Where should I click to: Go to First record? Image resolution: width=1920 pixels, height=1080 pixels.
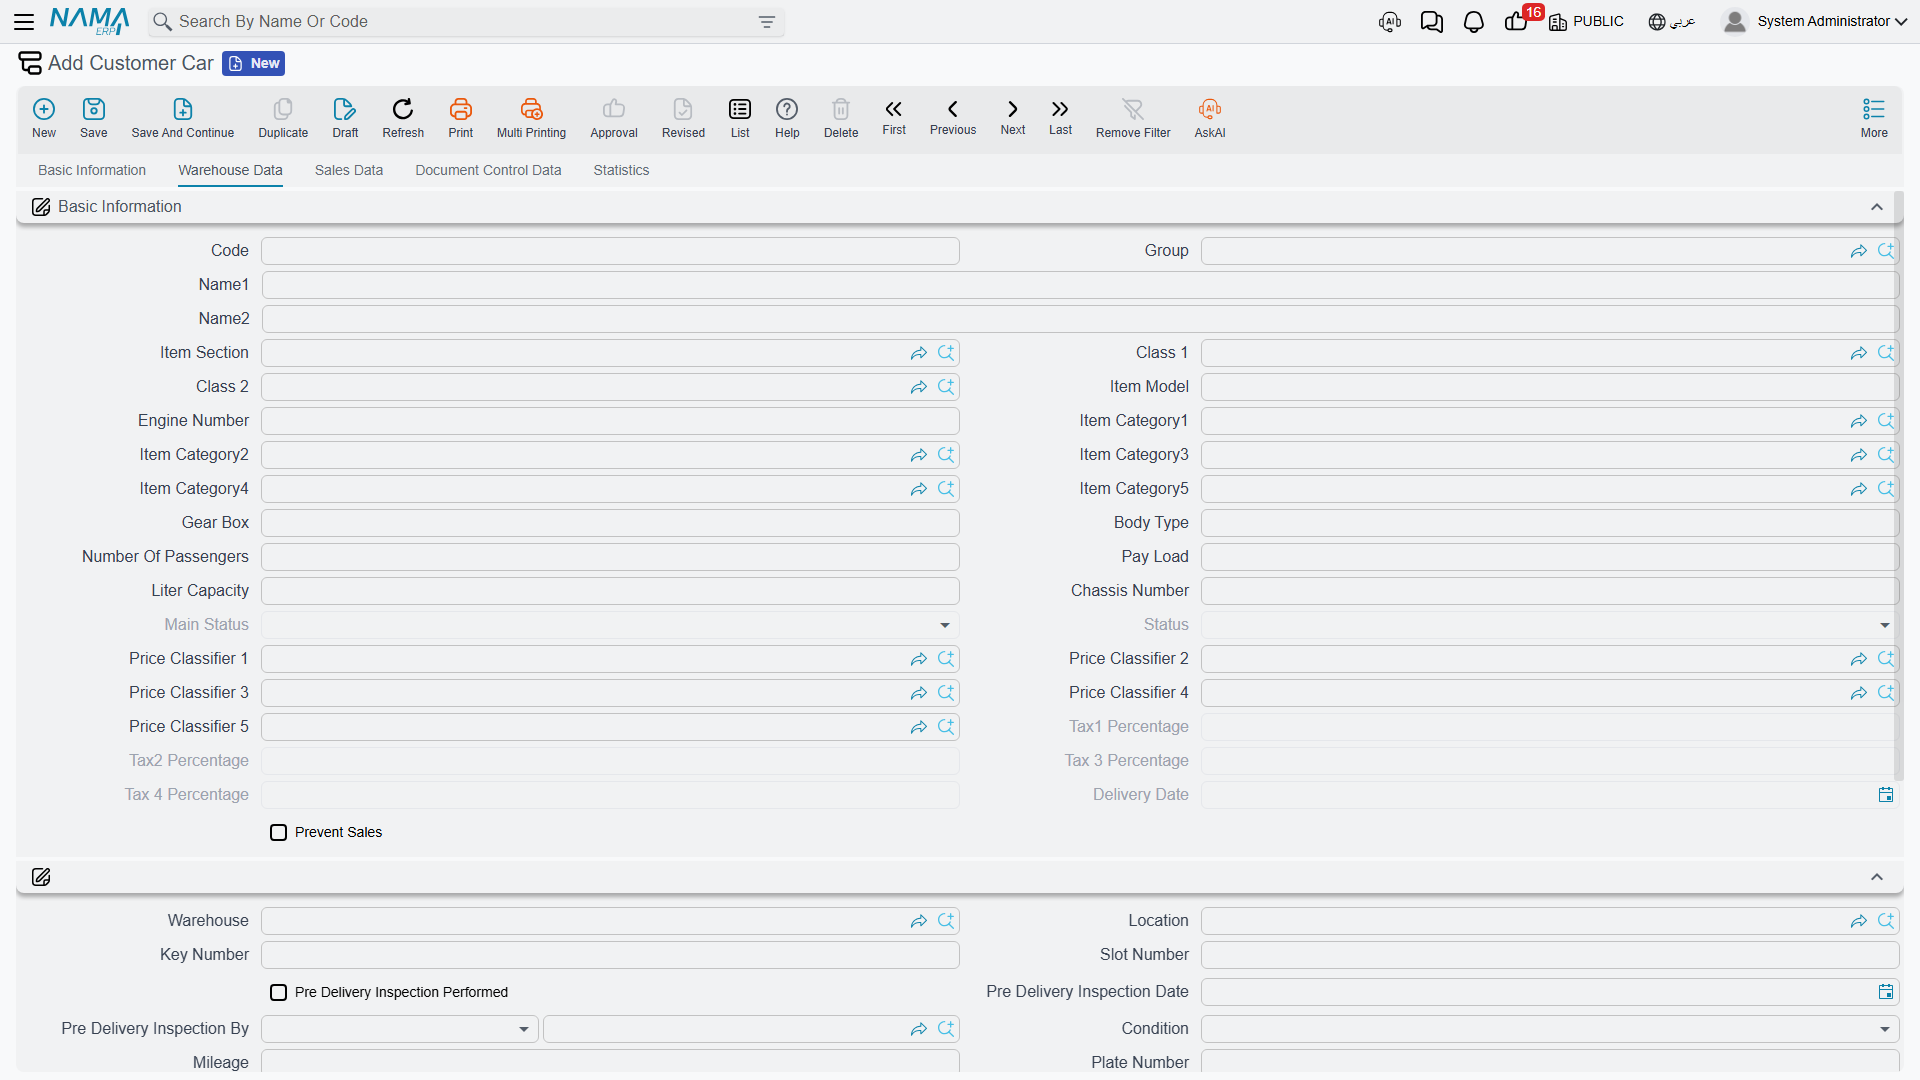(x=894, y=116)
